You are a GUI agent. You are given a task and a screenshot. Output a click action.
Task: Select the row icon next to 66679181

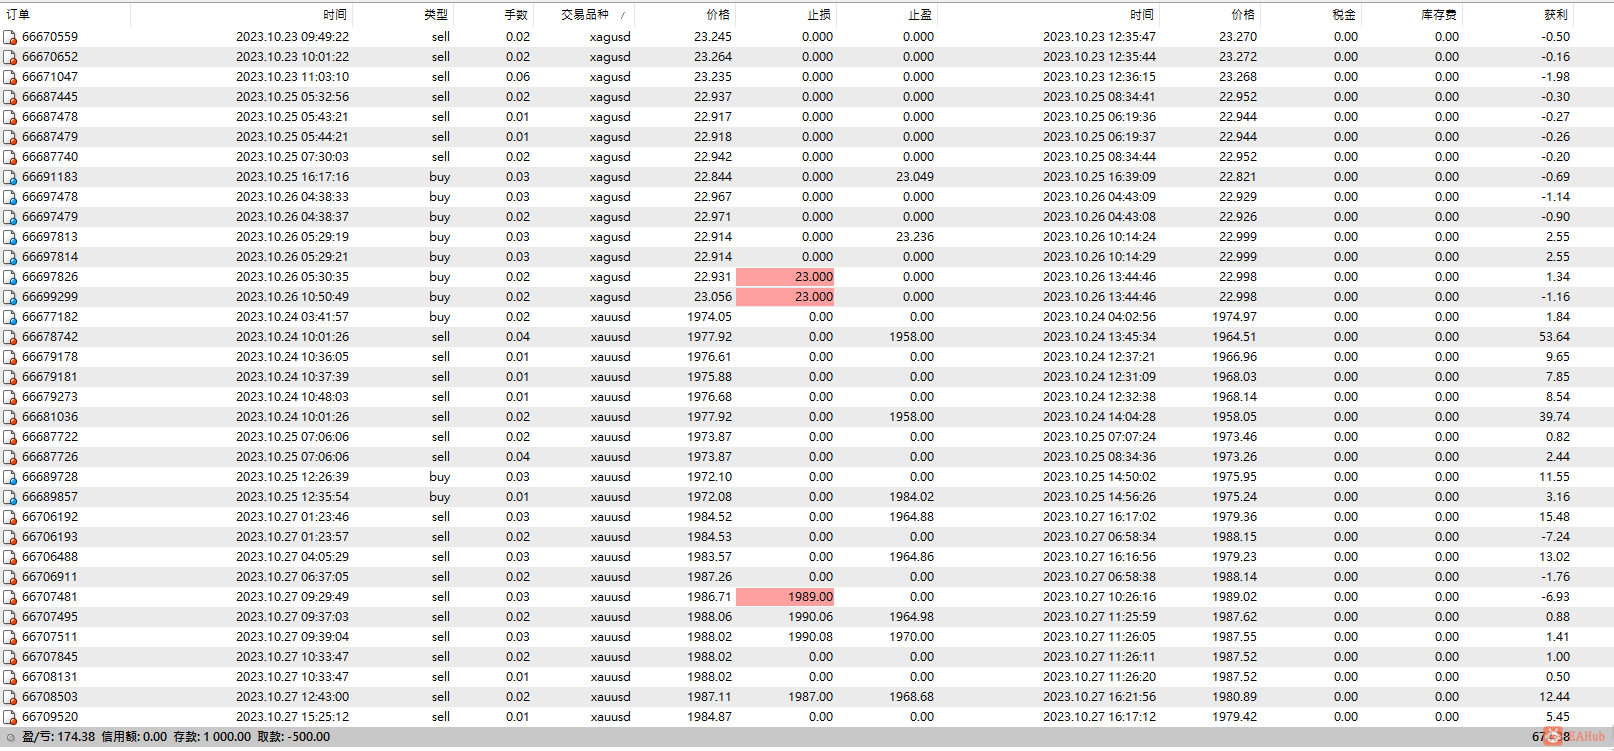[x=10, y=377]
